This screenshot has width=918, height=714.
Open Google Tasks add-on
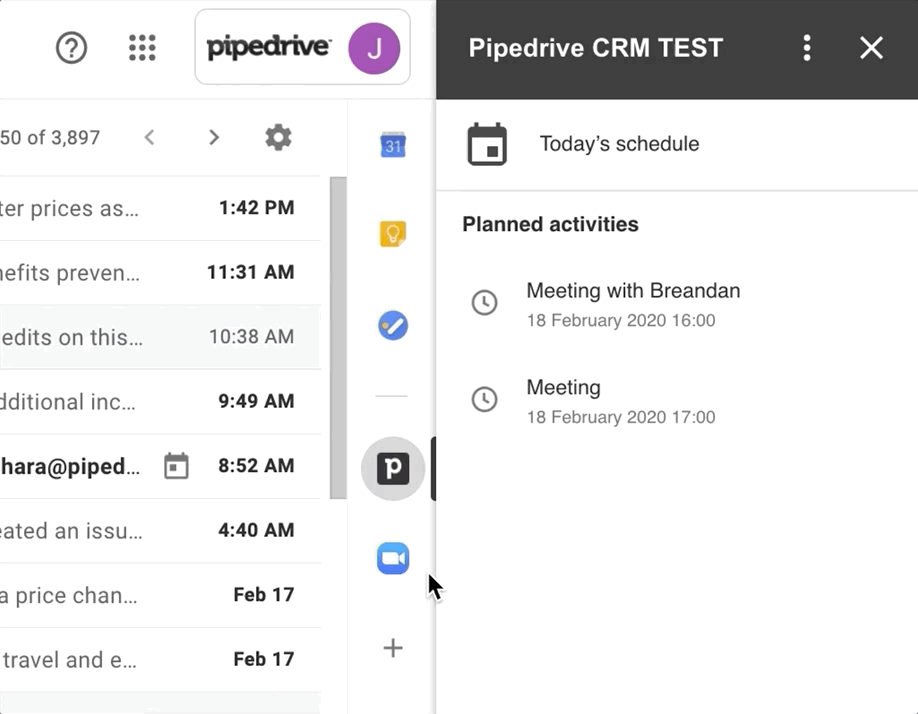click(x=393, y=325)
